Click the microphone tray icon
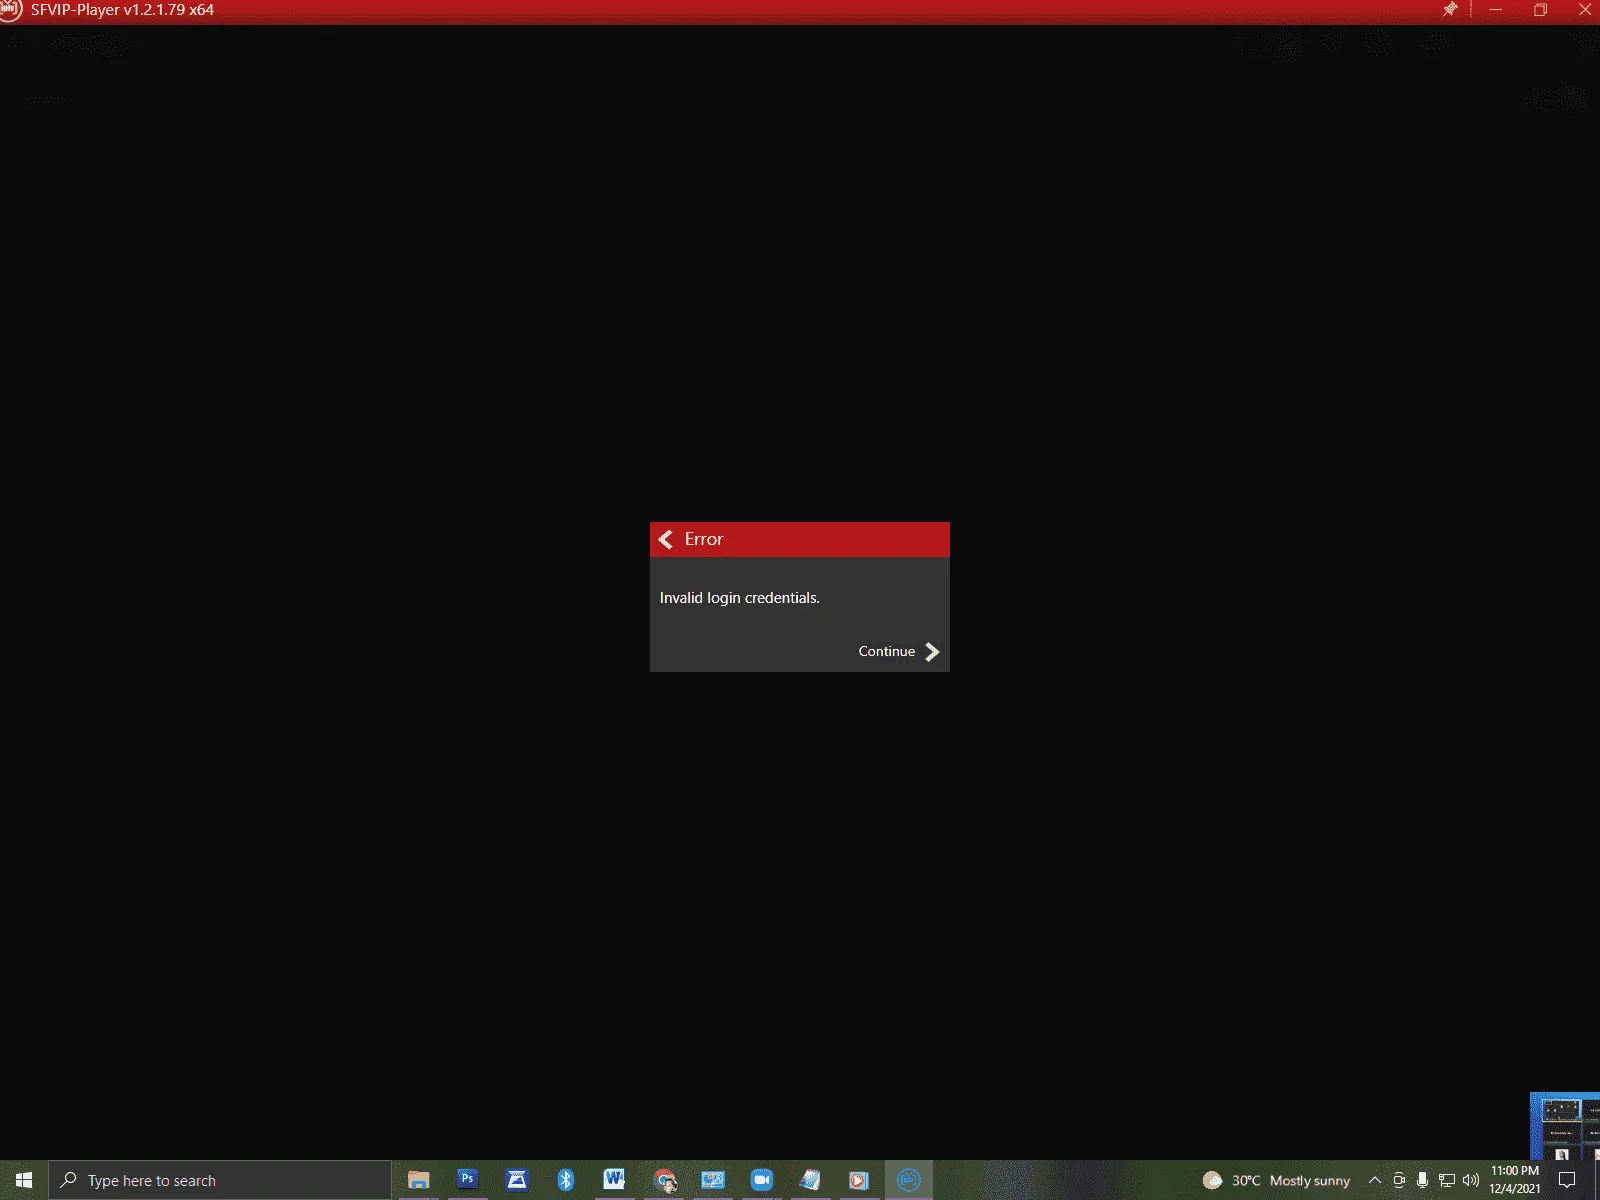The image size is (1600, 1200). point(1422,1180)
